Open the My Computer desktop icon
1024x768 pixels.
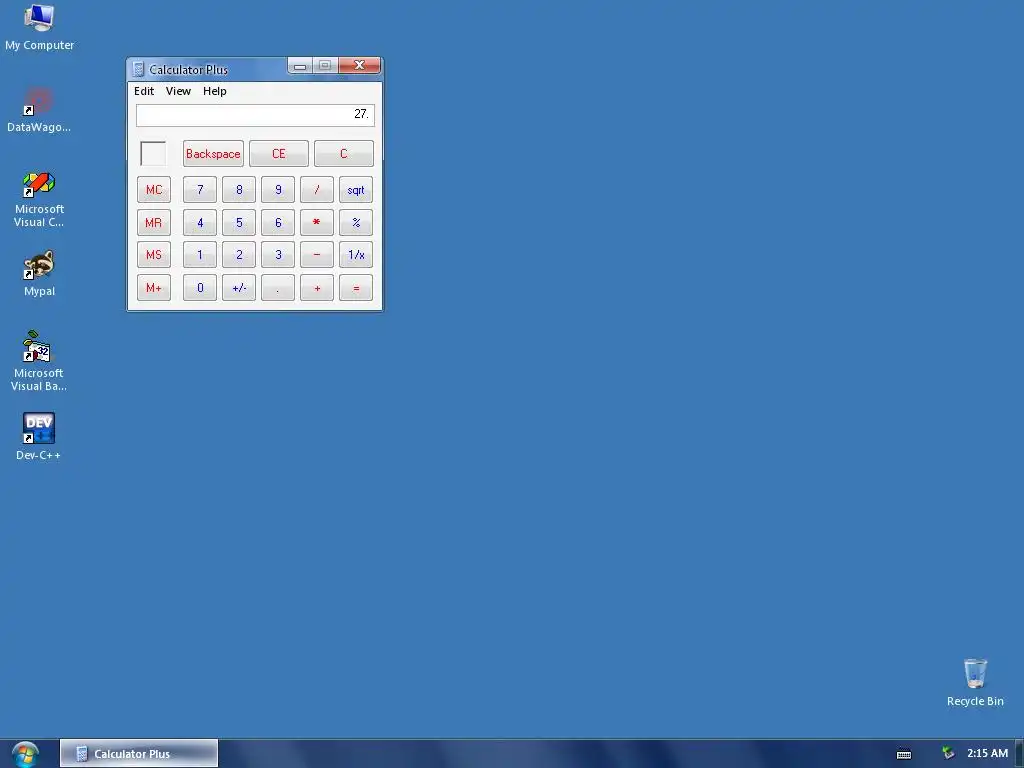[39, 27]
